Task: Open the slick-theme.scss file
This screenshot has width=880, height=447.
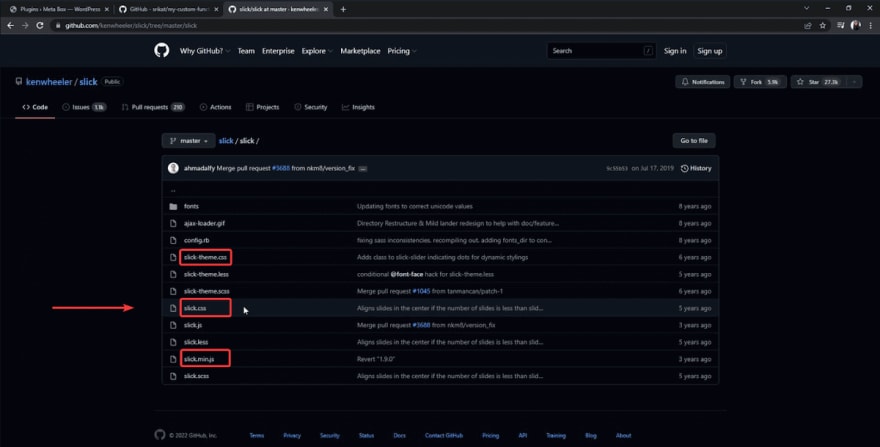Action: (207, 291)
